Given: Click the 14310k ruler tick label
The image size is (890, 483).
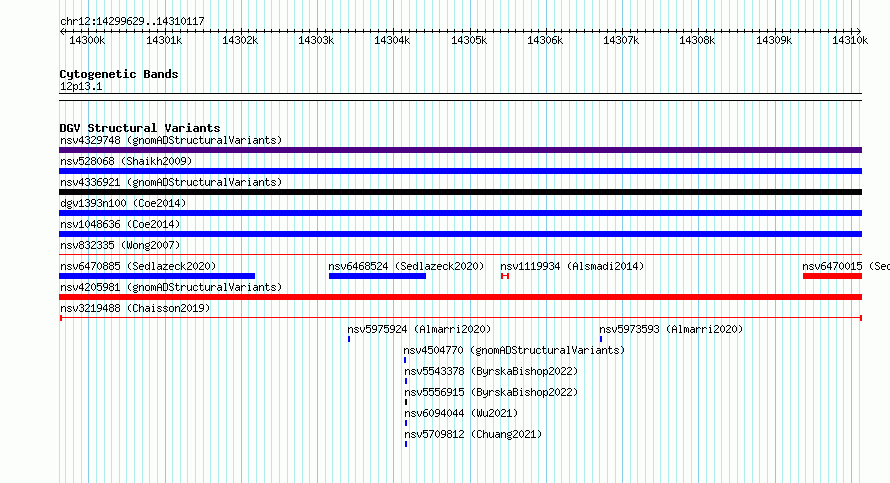Looking at the screenshot, I should [x=850, y=40].
